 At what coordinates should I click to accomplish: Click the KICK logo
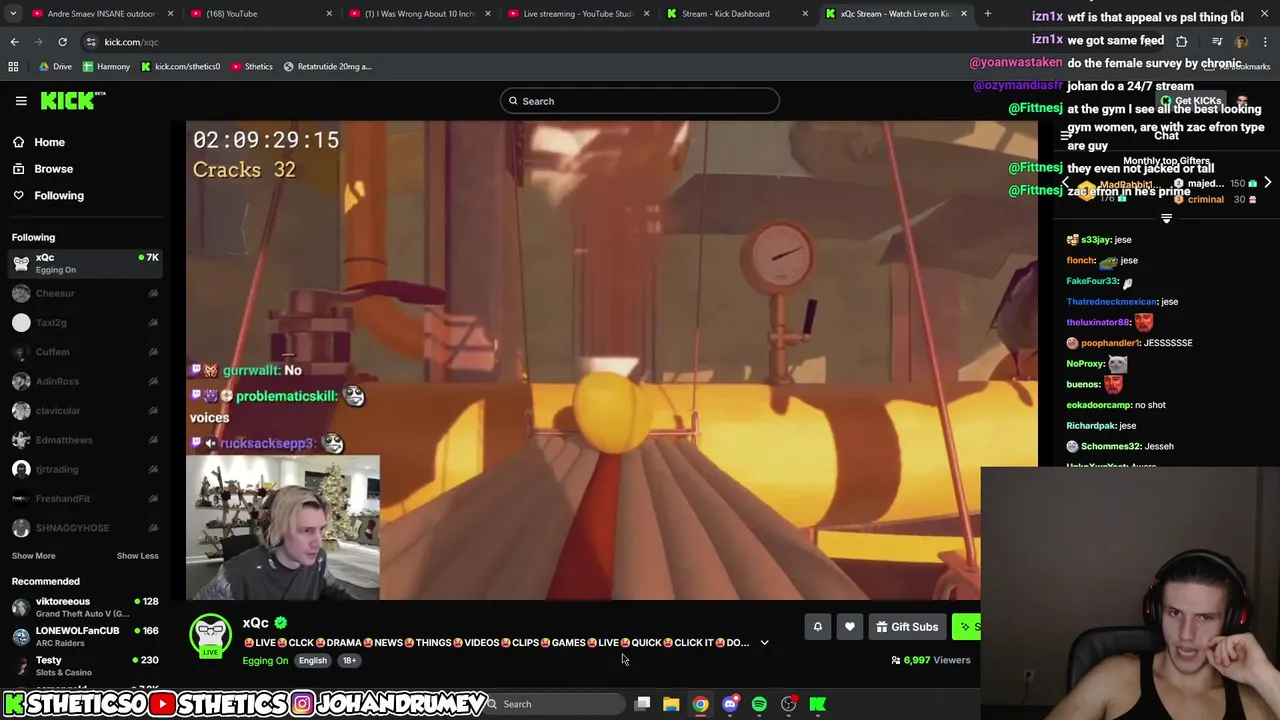click(x=72, y=101)
